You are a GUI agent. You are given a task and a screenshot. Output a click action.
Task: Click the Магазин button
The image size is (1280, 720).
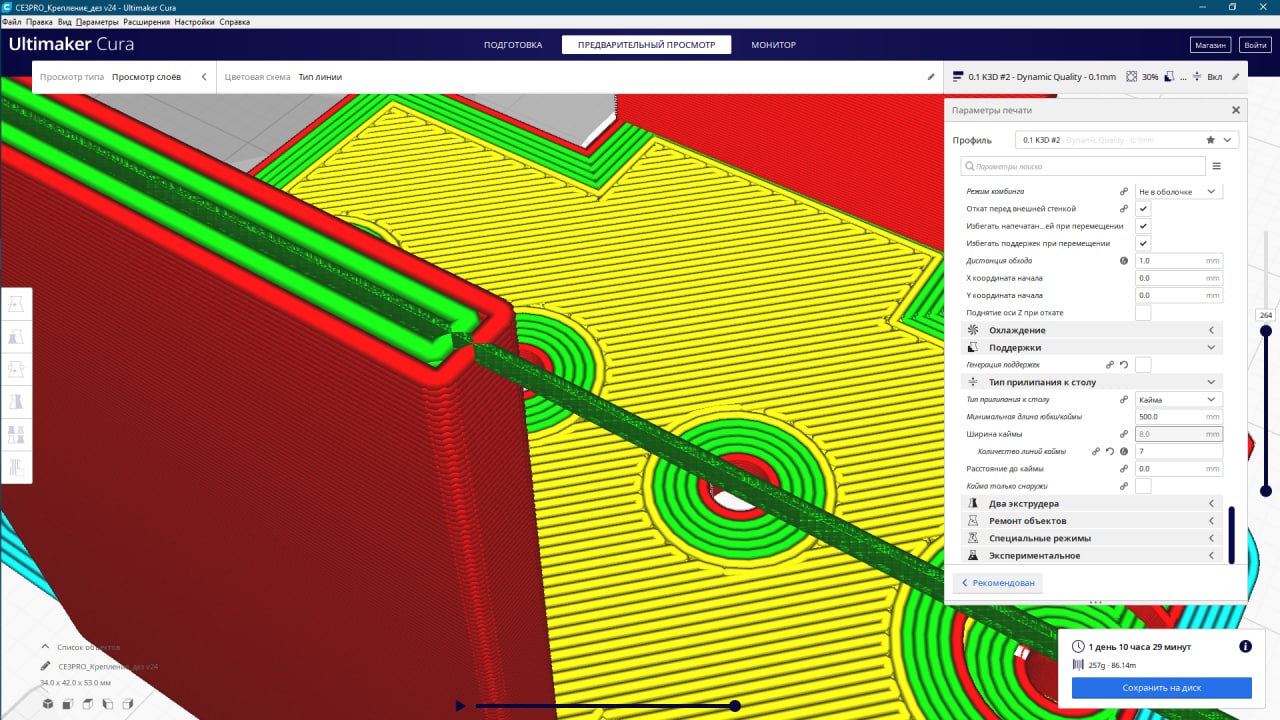point(1210,45)
